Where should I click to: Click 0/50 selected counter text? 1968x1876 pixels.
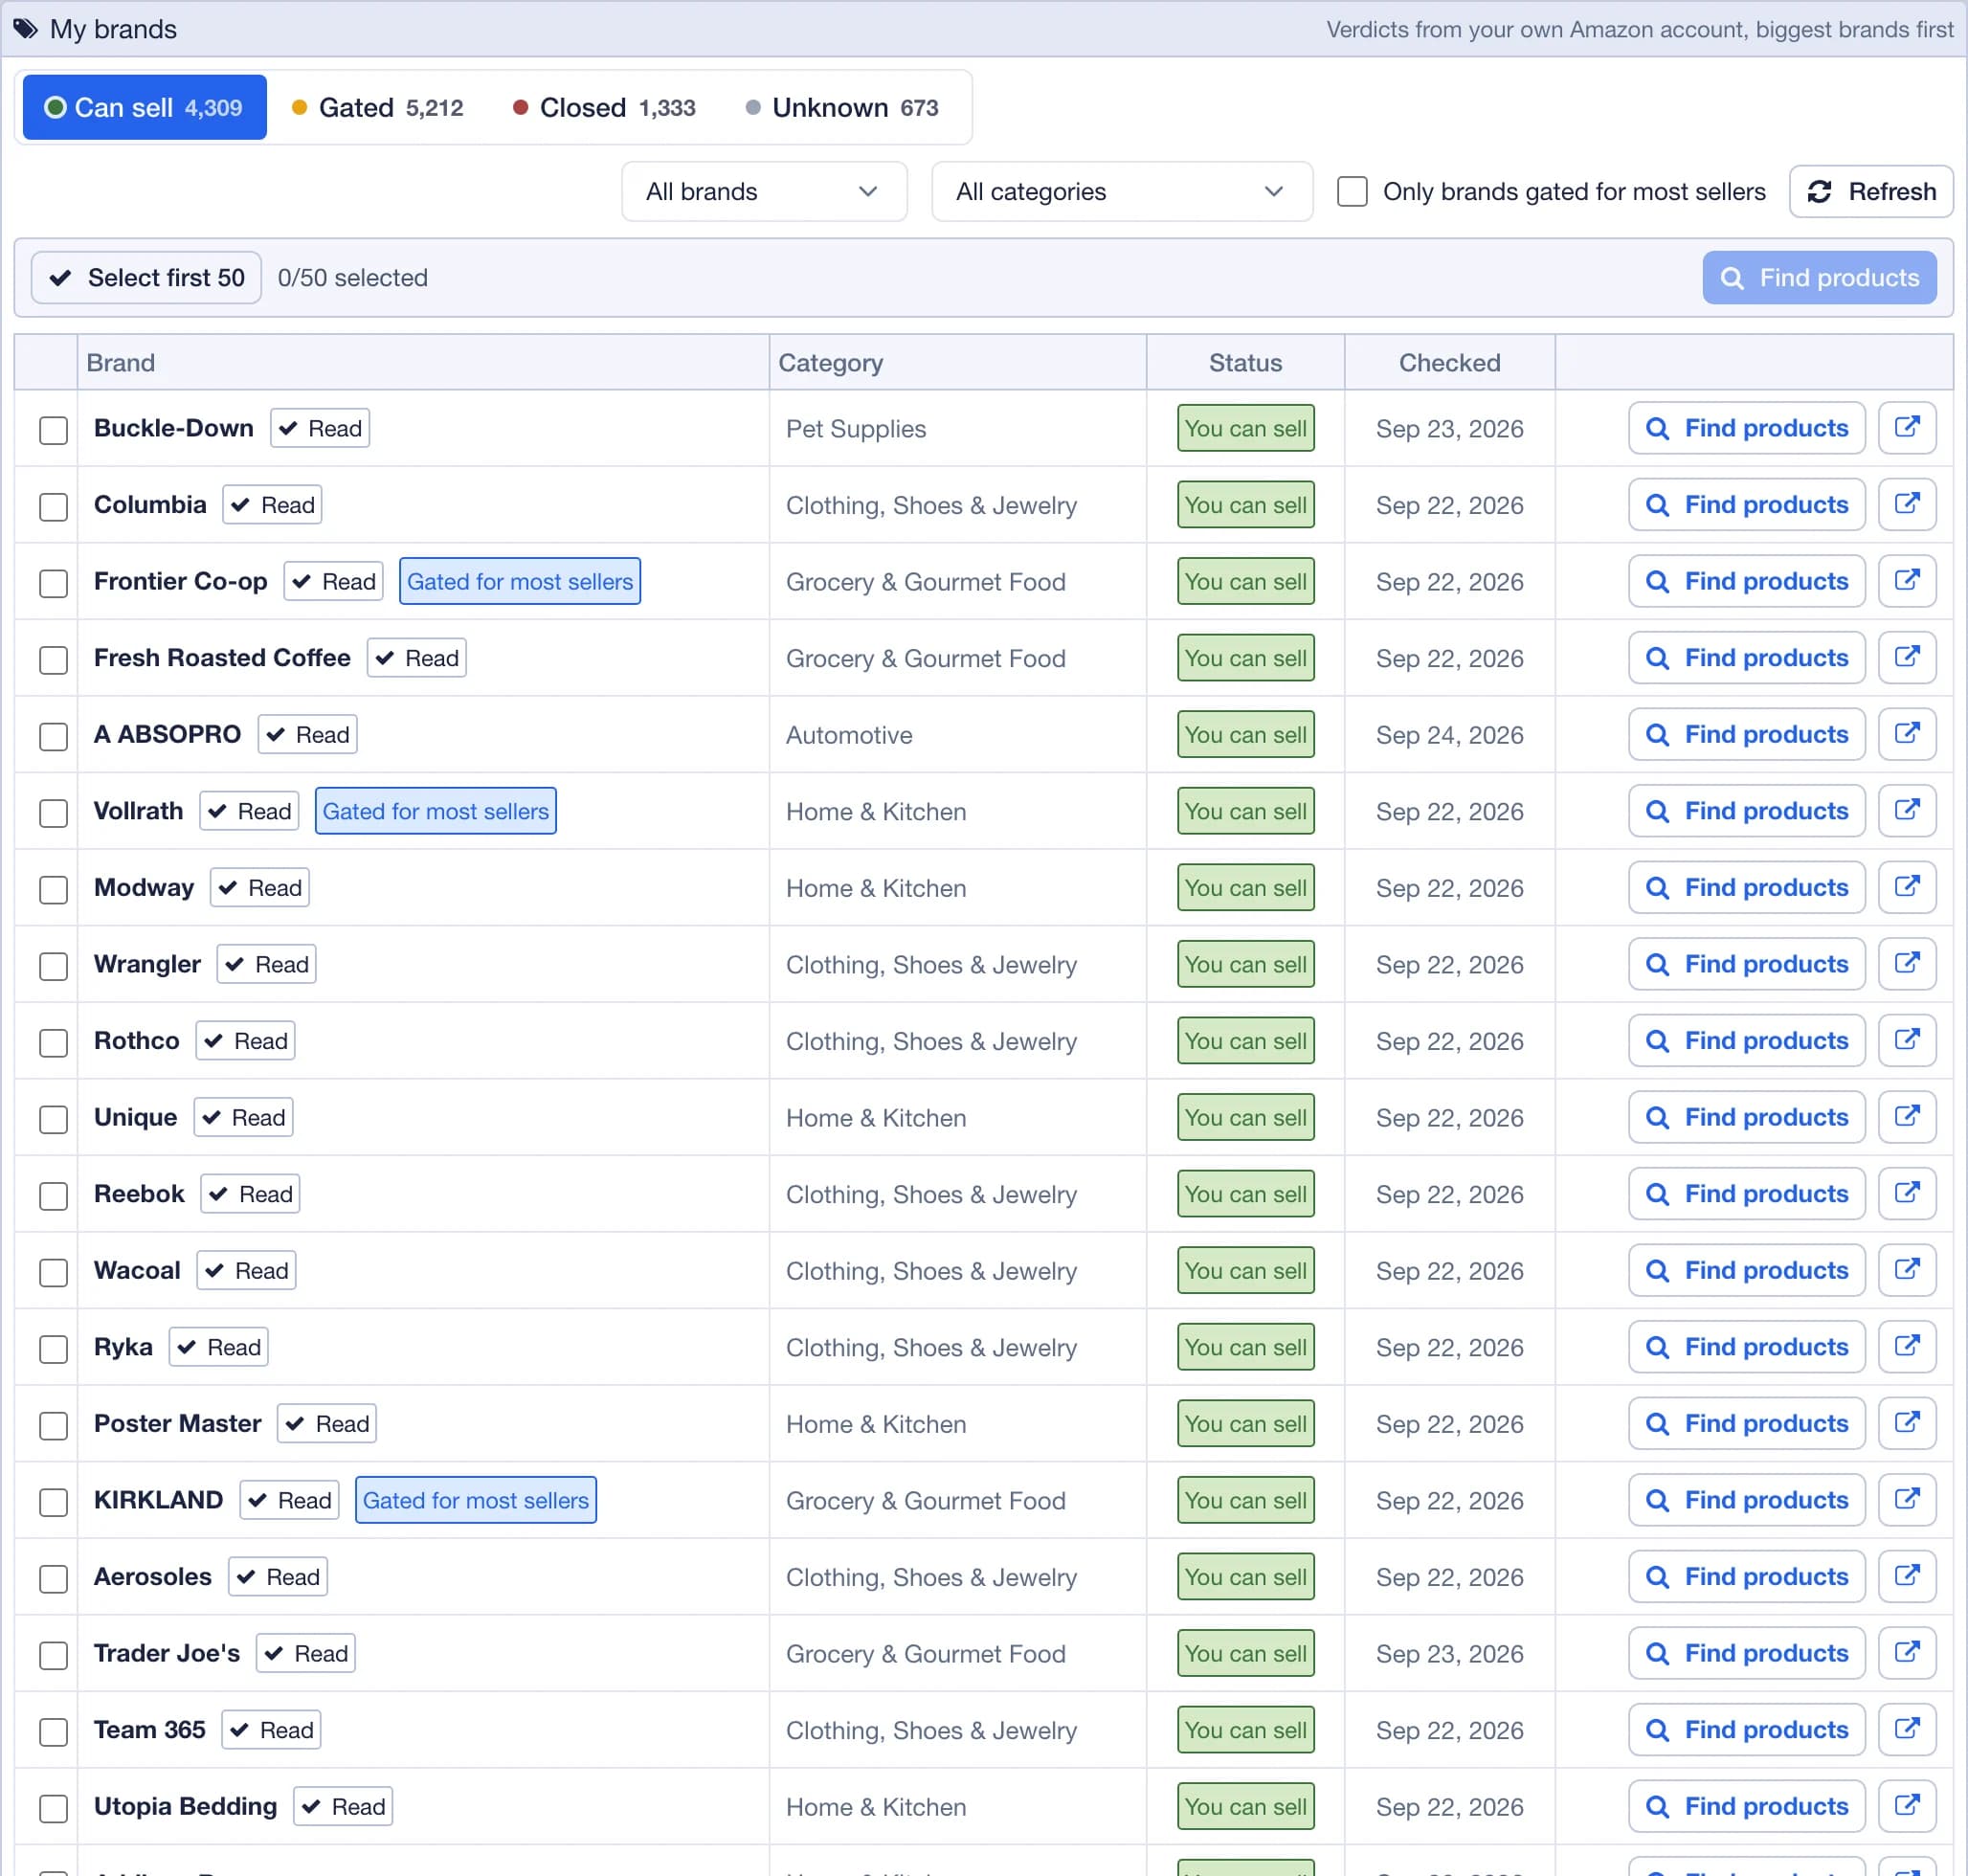(352, 277)
